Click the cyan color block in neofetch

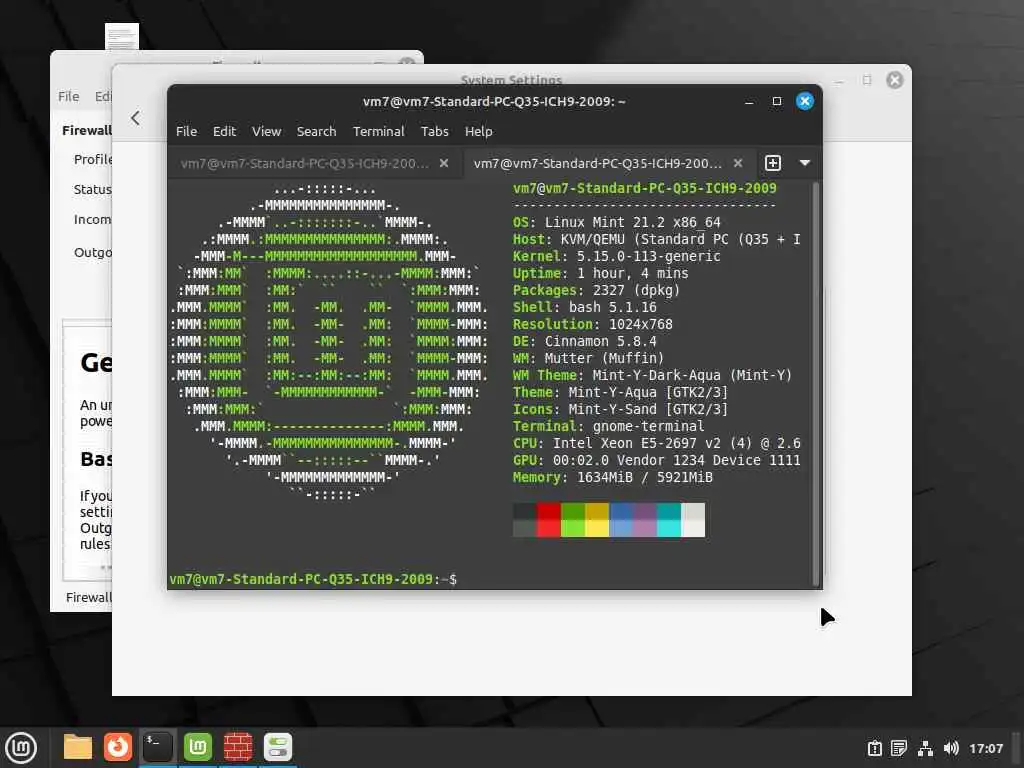coord(669,520)
